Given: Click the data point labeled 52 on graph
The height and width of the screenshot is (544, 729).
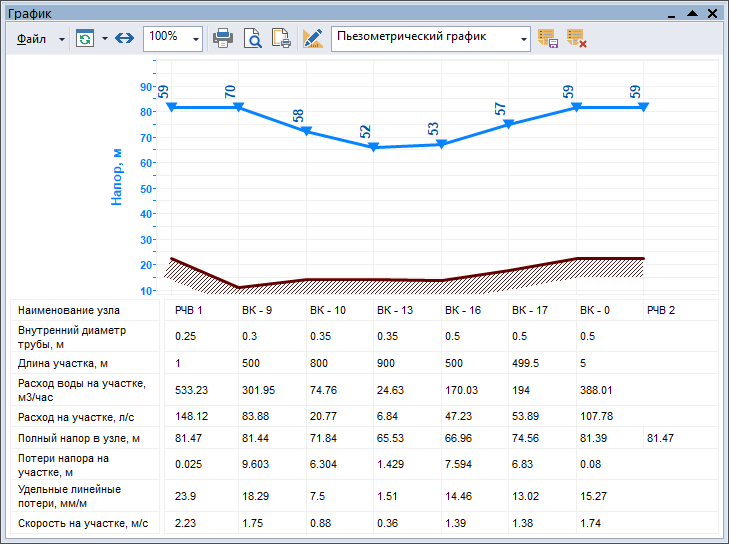Looking at the screenshot, I should click(373, 147).
